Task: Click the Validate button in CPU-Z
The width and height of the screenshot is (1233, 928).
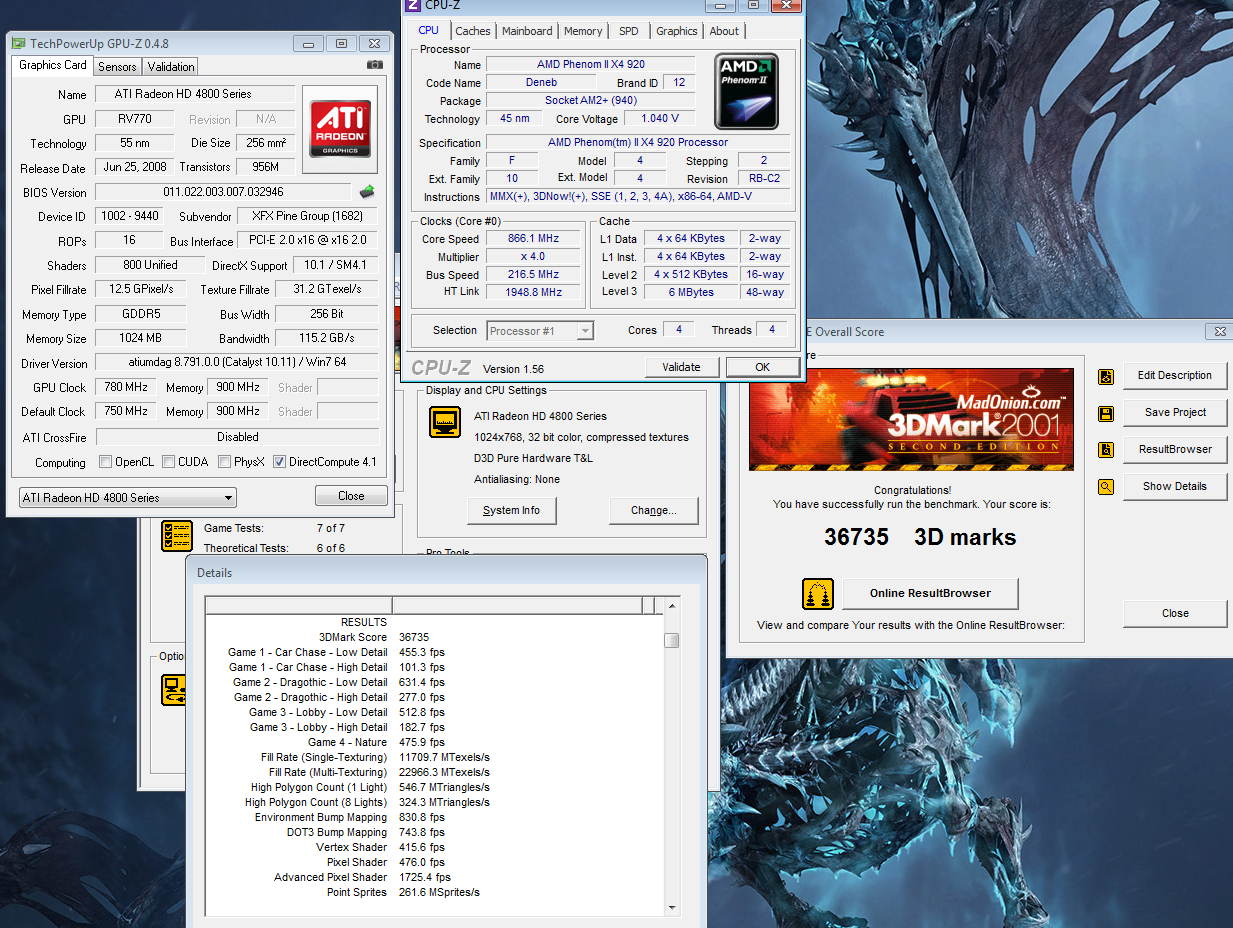Action: pyautogui.click(x=681, y=367)
